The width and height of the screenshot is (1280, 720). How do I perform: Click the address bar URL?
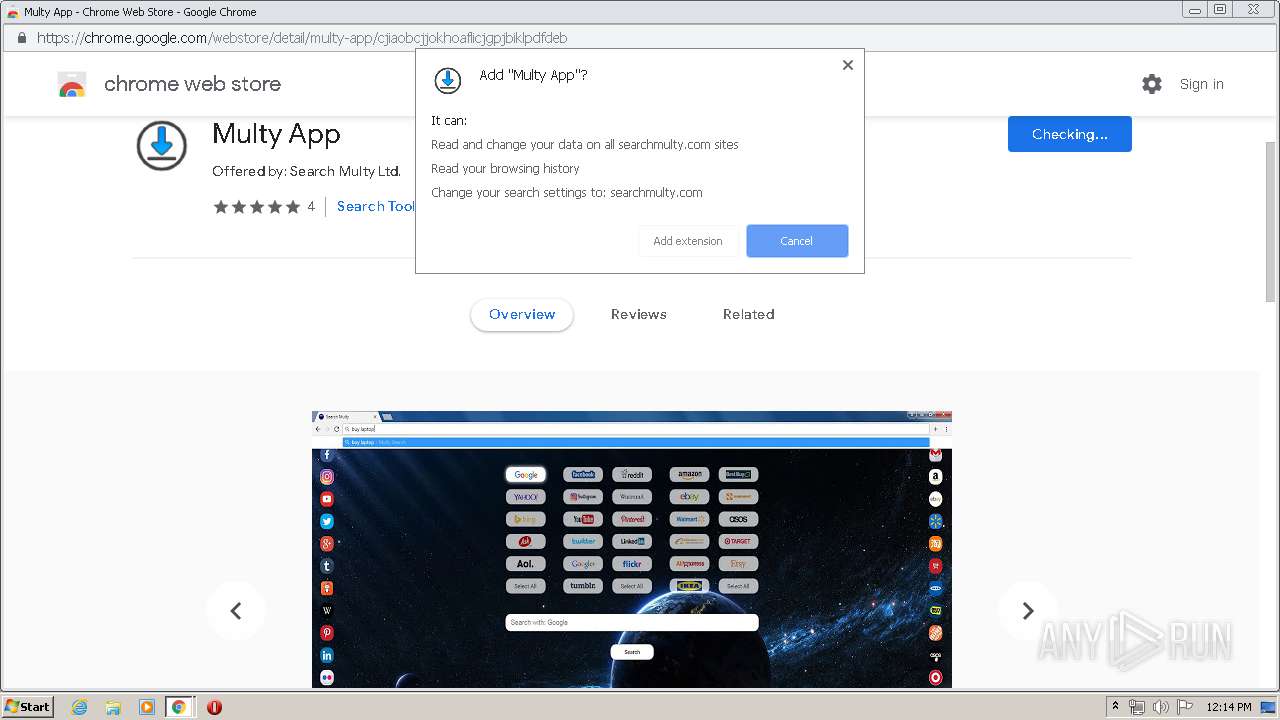point(302,38)
